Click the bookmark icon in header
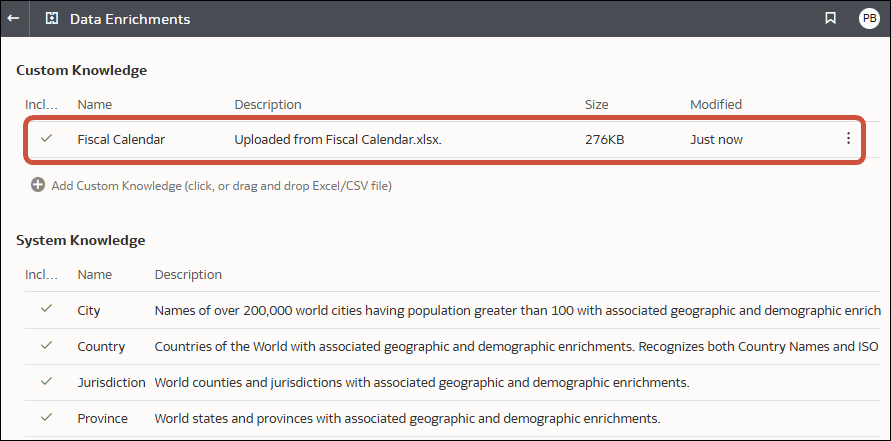 pos(830,19)
